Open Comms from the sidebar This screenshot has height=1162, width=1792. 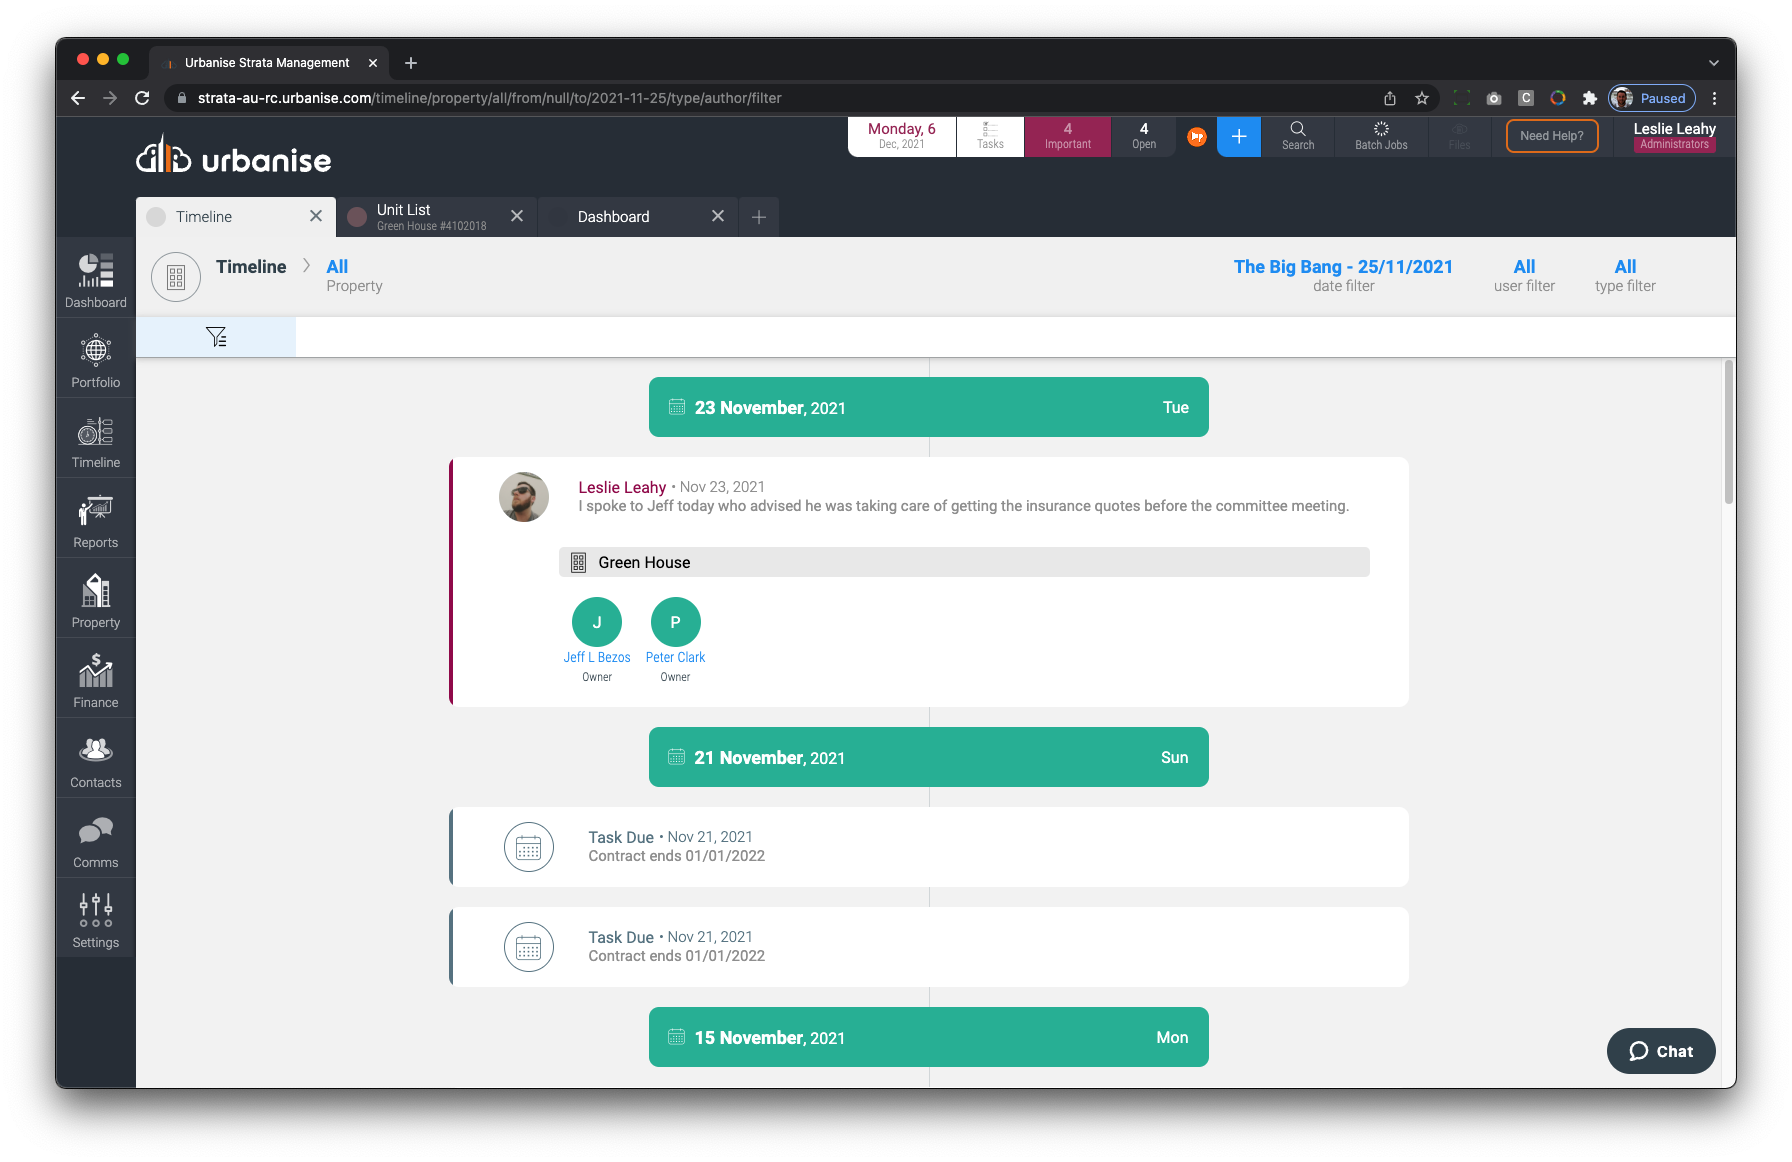pos(96,839)
